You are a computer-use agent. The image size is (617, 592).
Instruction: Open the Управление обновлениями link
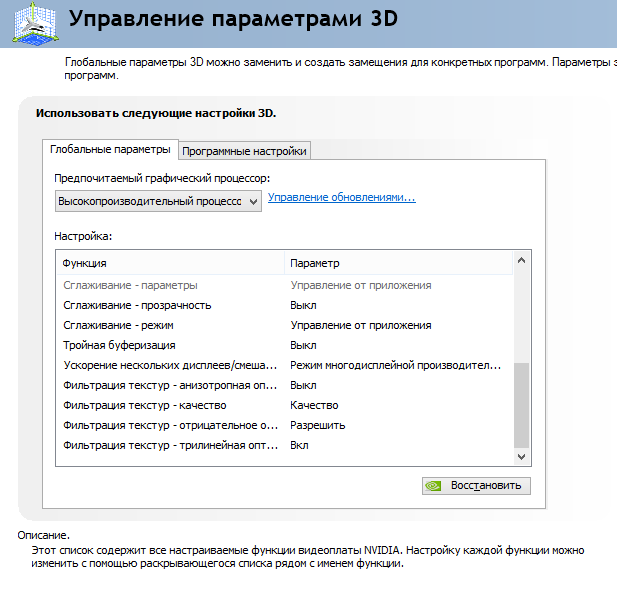click(342, 197)
